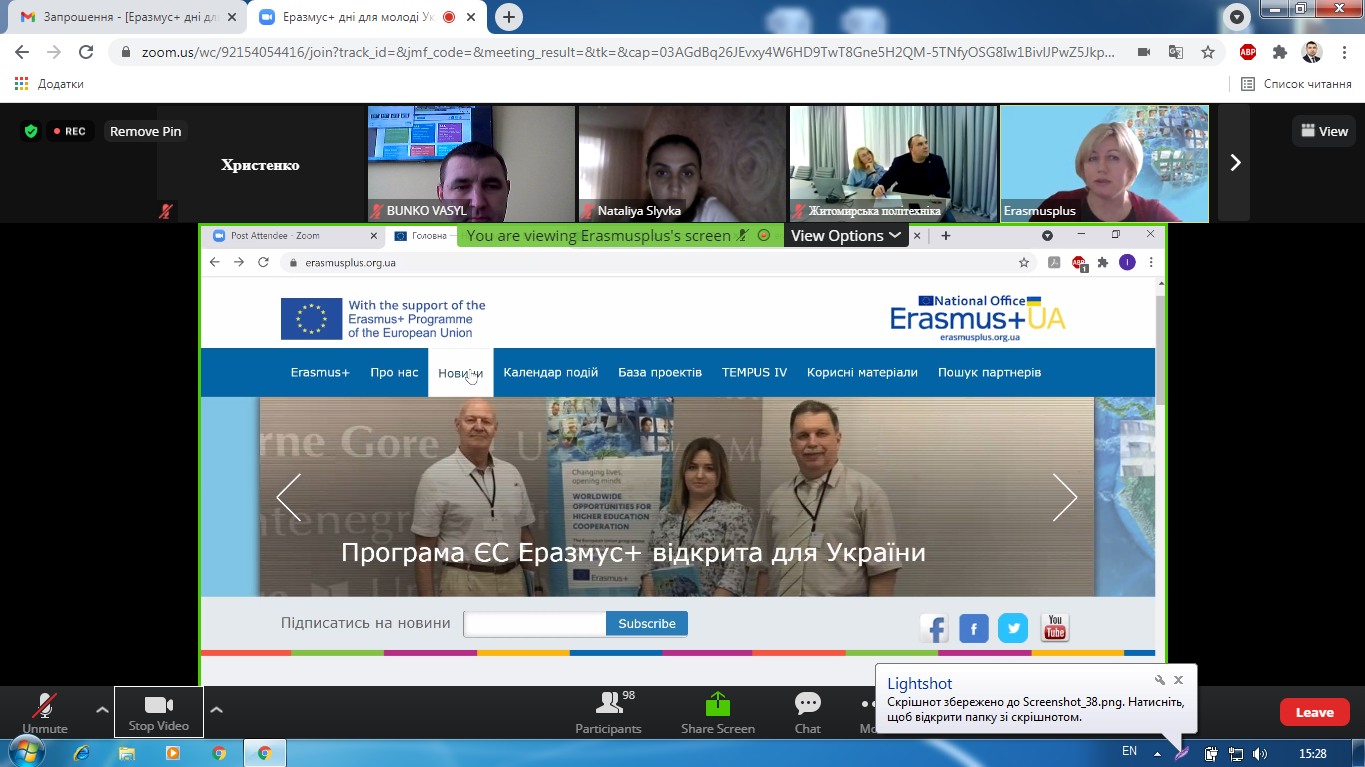Select Nataliya Slyvka video thumbnail
This screenshot has height=767, width=1365.
point(682,163)
